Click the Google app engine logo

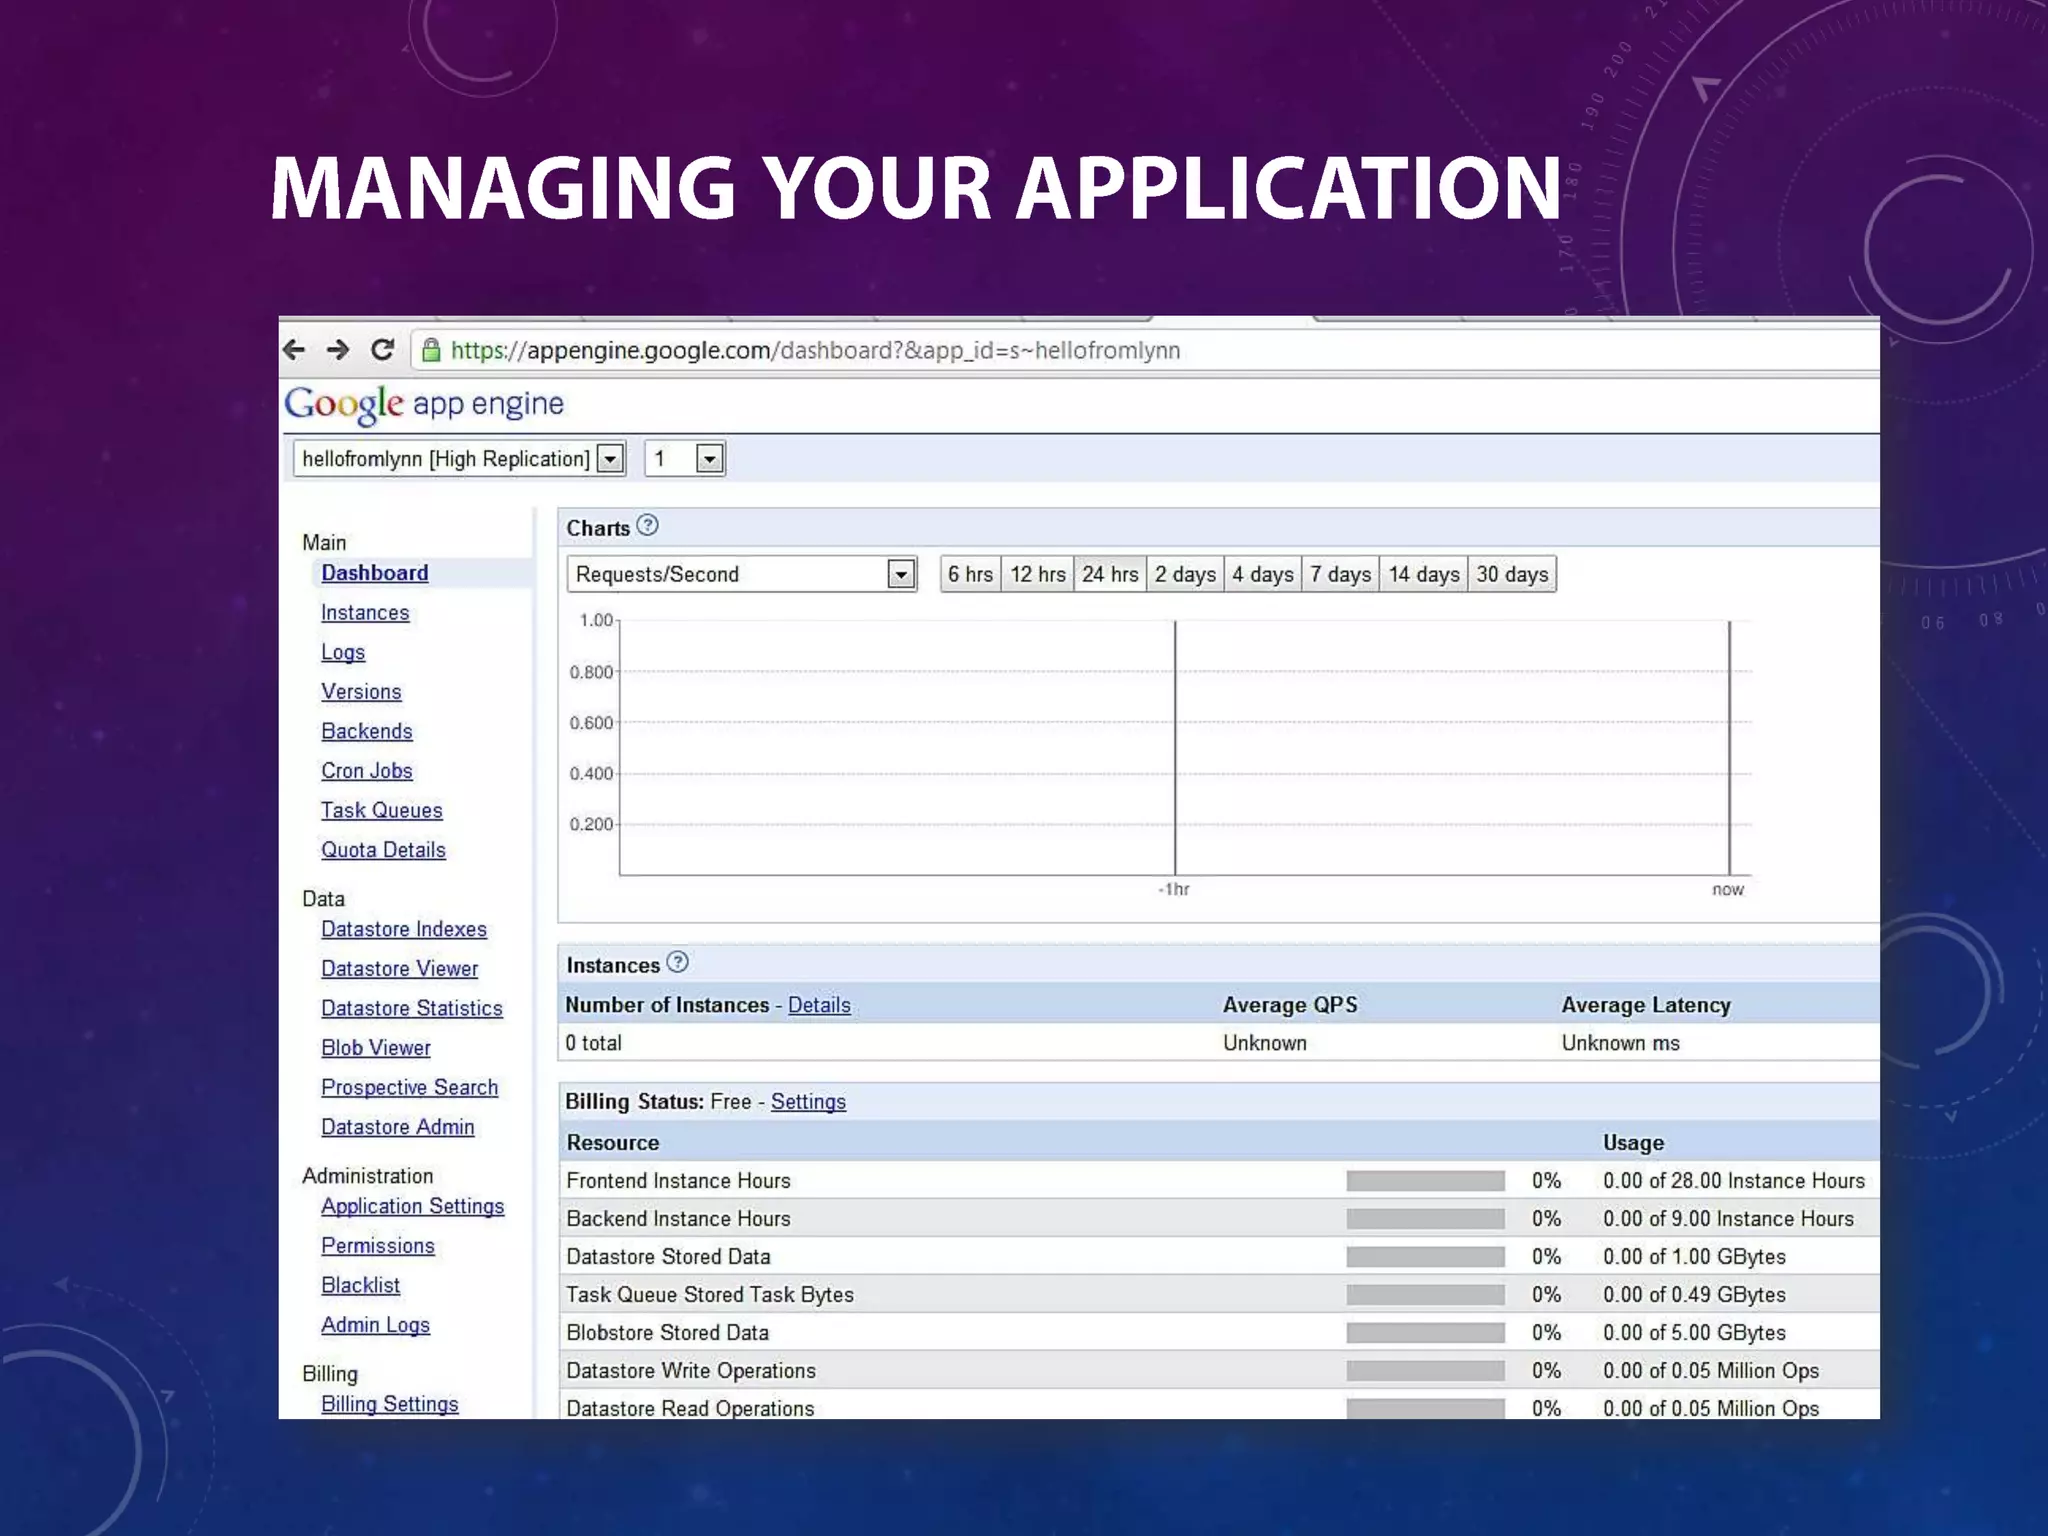(x=424, y=404)
